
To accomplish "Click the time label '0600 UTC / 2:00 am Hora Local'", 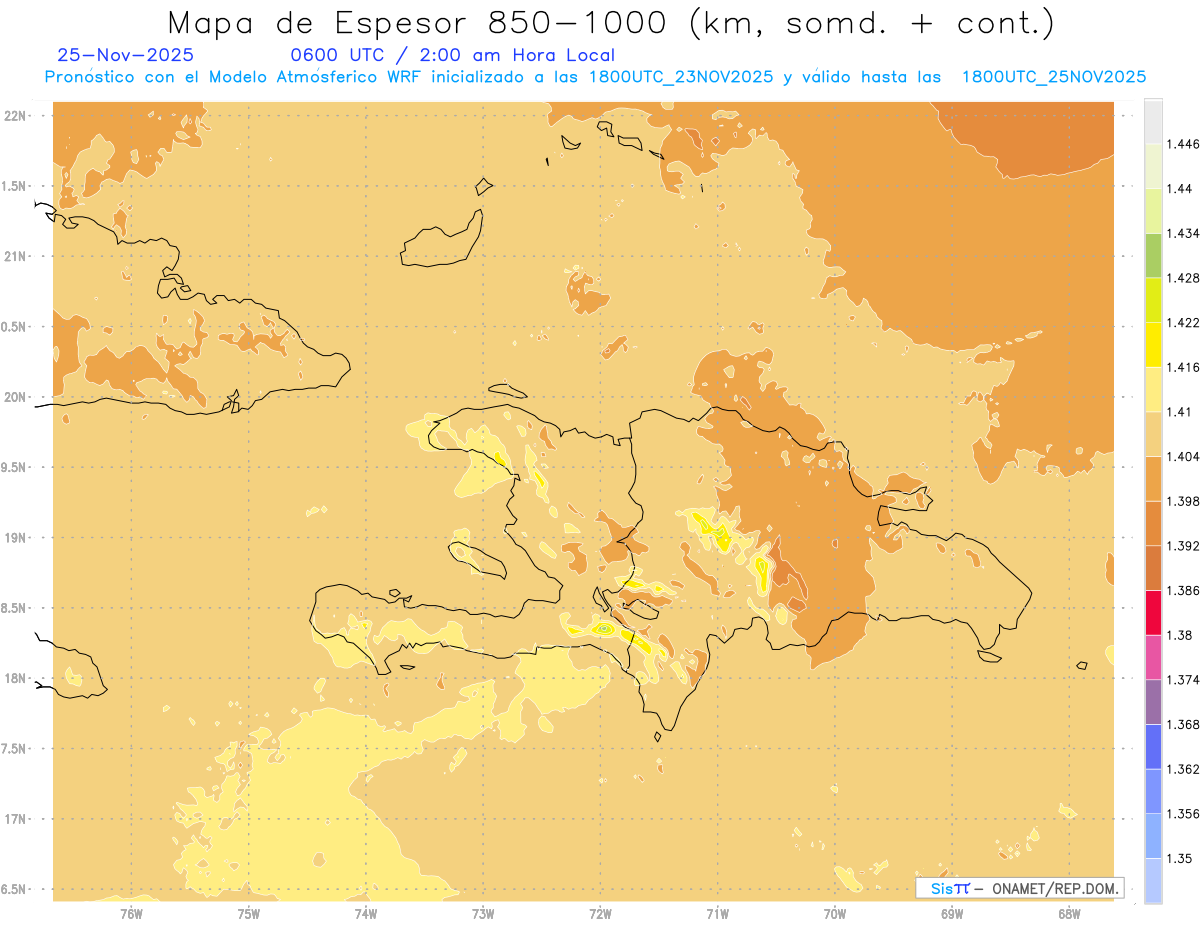I will [452, 55].
